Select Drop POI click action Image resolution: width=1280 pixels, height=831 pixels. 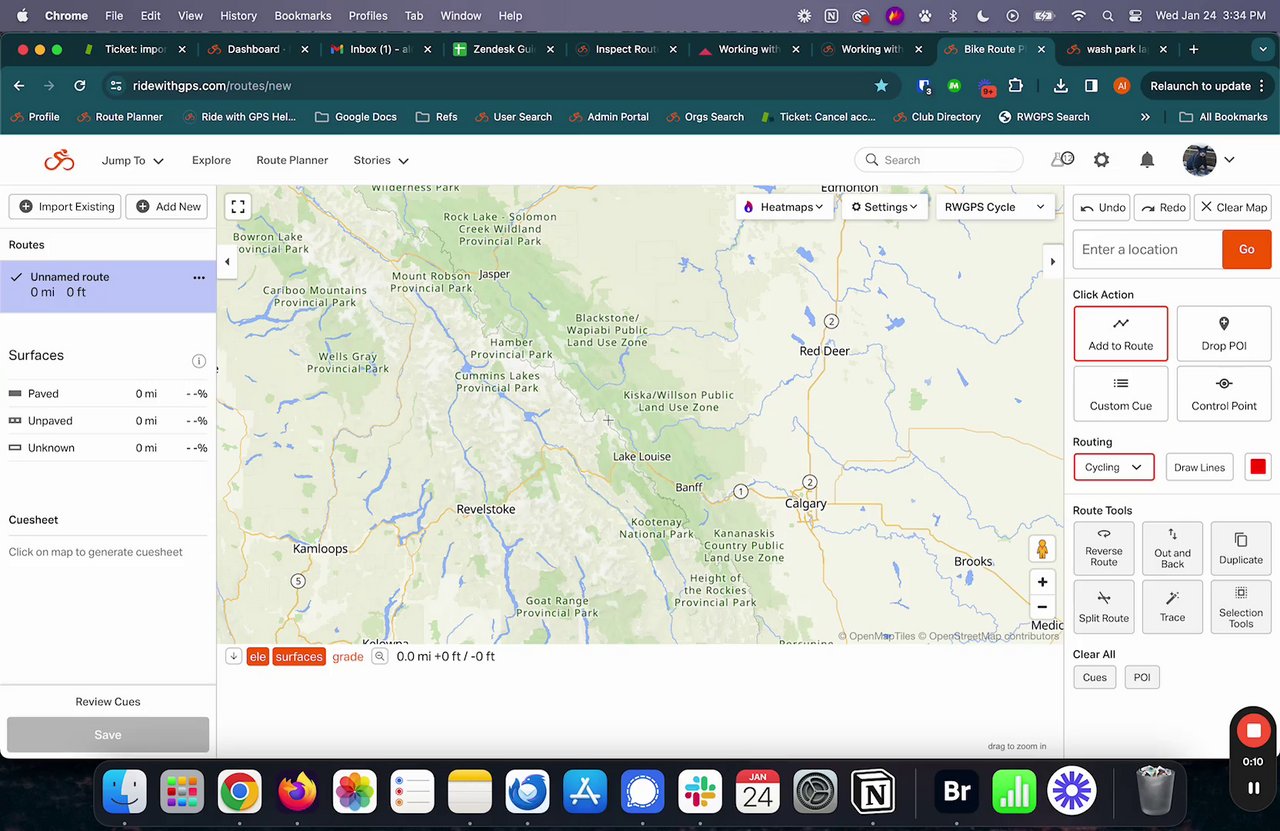click(x=1224, y=334)
